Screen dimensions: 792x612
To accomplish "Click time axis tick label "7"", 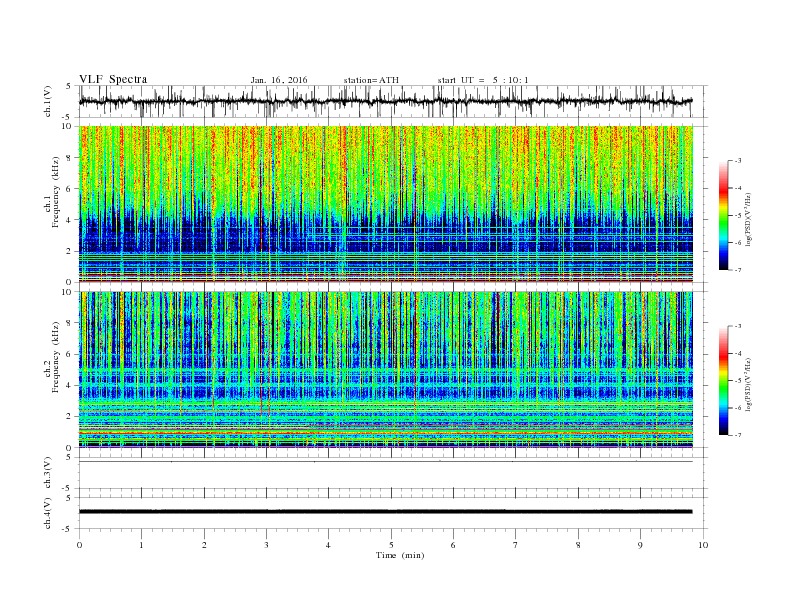I will (x=516, y=545).
